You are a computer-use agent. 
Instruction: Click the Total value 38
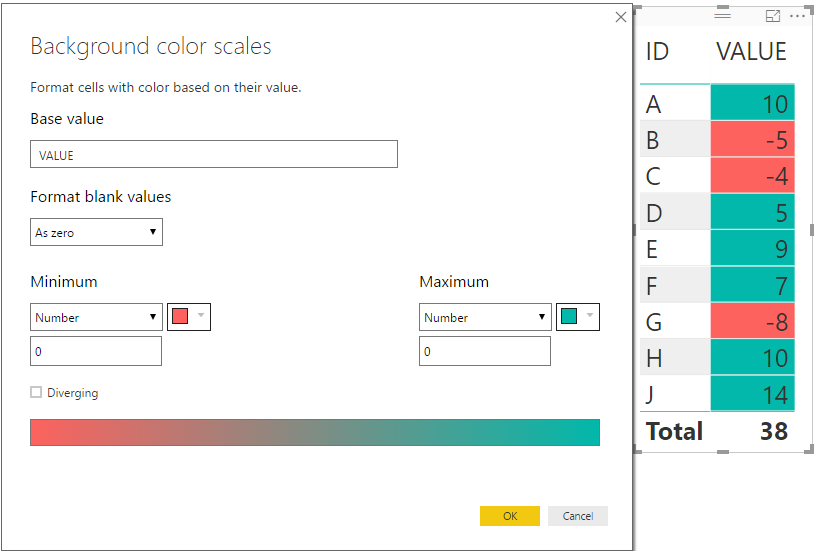click(773, 431)
